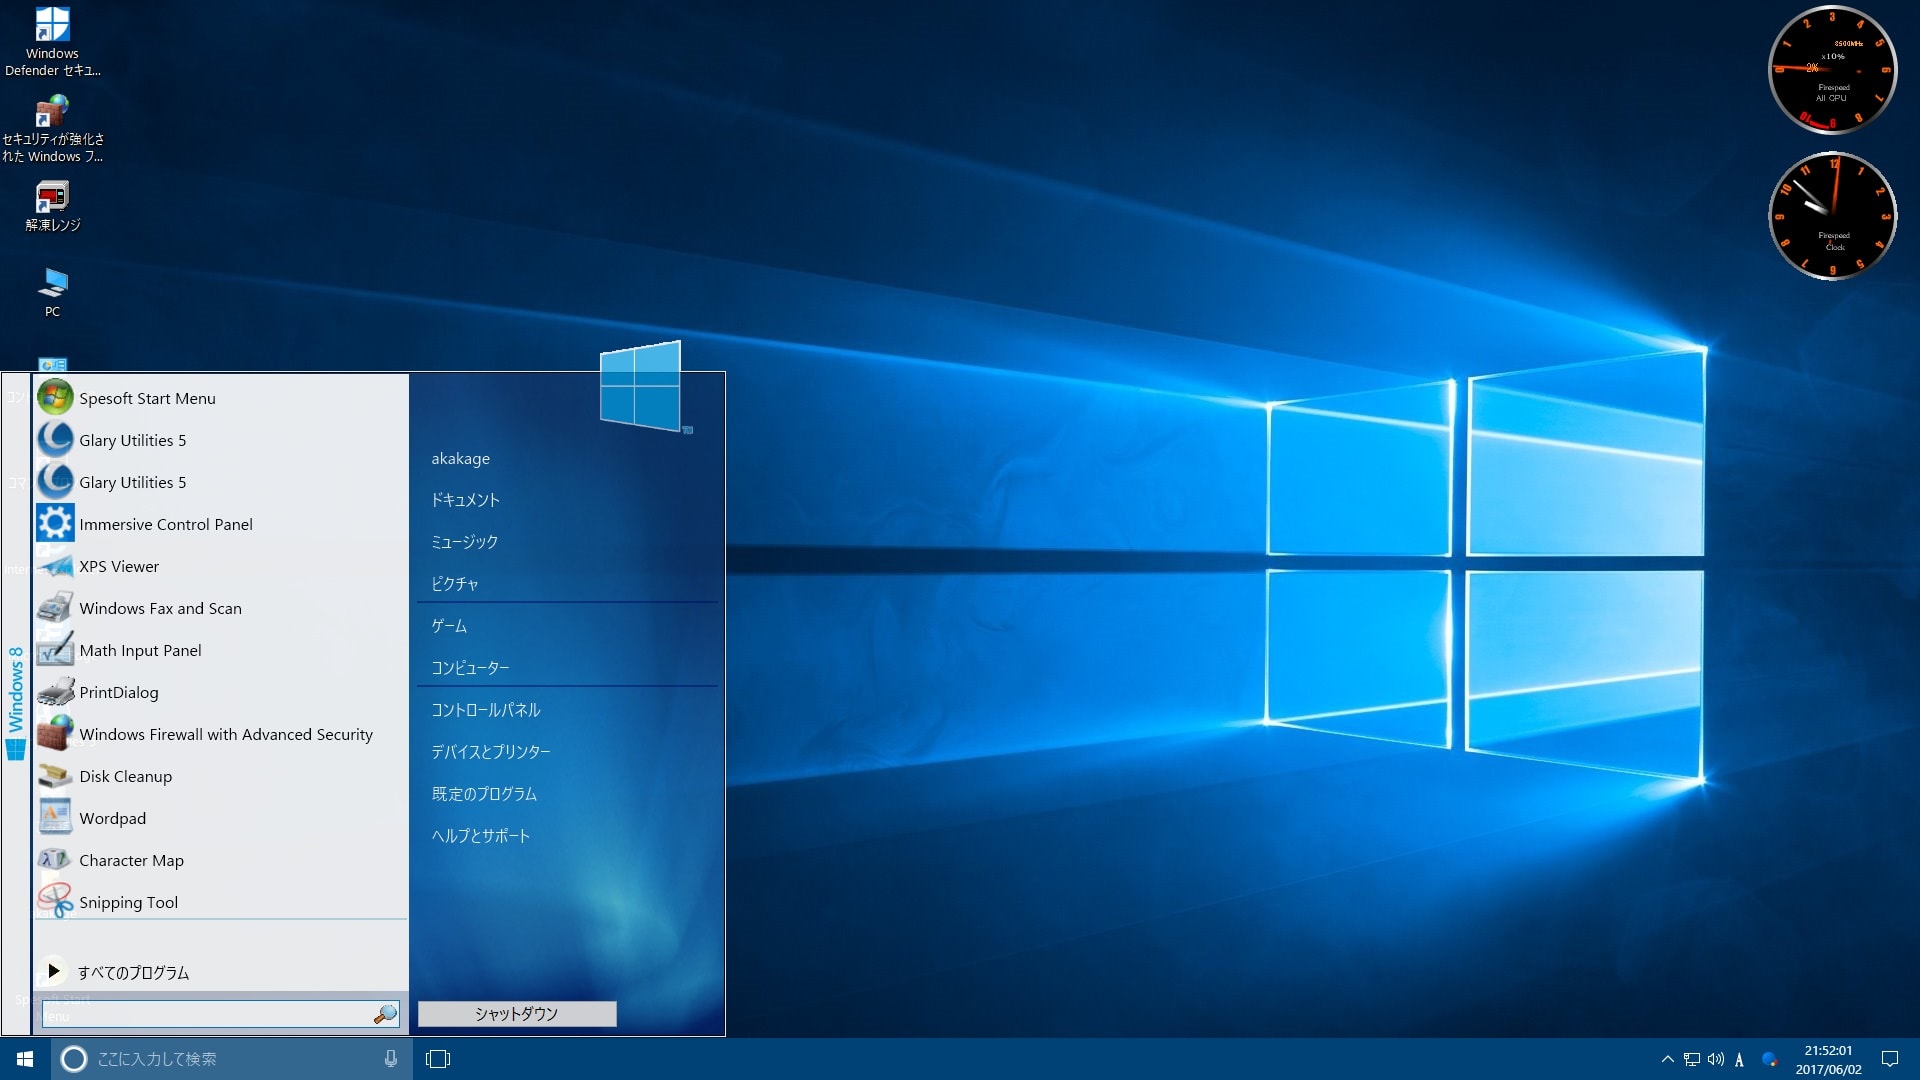
Task: Click the Spesoft Start Menu text label
Action: (x=147, y=398)
